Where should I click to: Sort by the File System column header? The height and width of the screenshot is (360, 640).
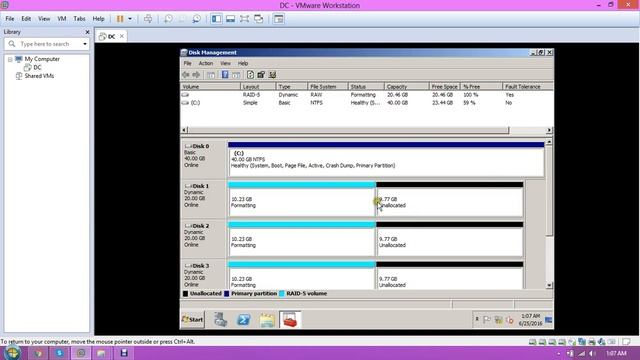pyautogui.click(x=327, y=87)
